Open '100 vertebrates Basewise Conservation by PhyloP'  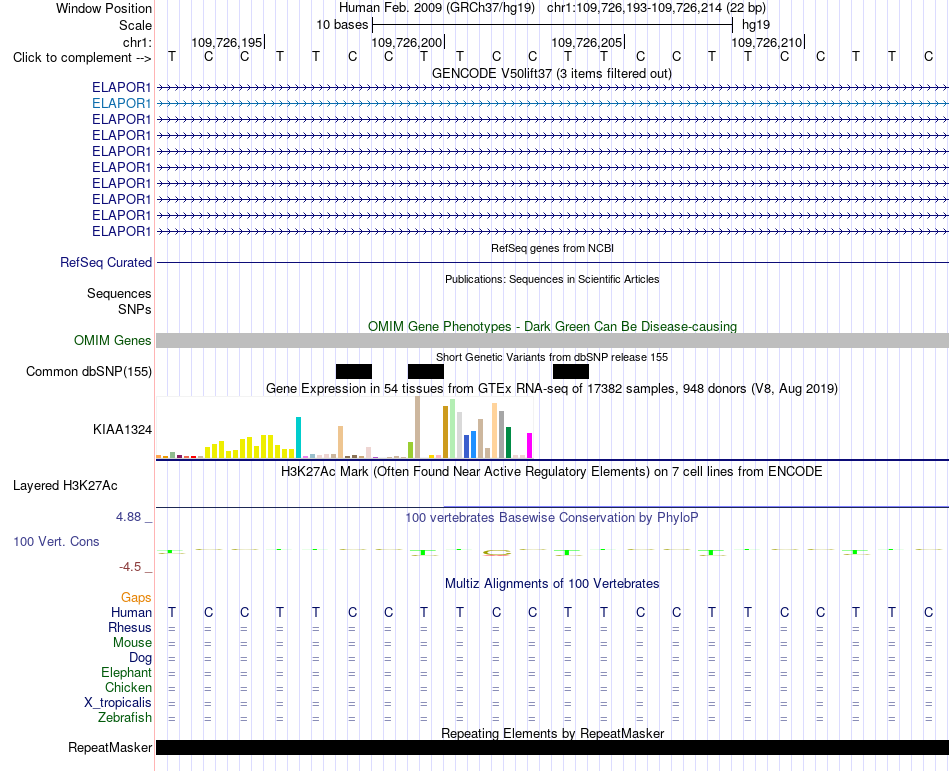552,518
